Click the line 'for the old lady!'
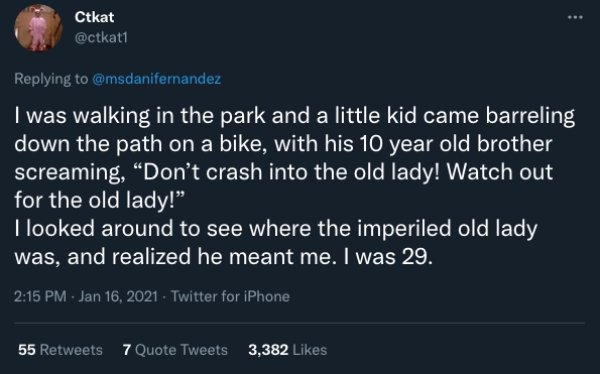This screenshot has height=374, width=600. (100, 200)
